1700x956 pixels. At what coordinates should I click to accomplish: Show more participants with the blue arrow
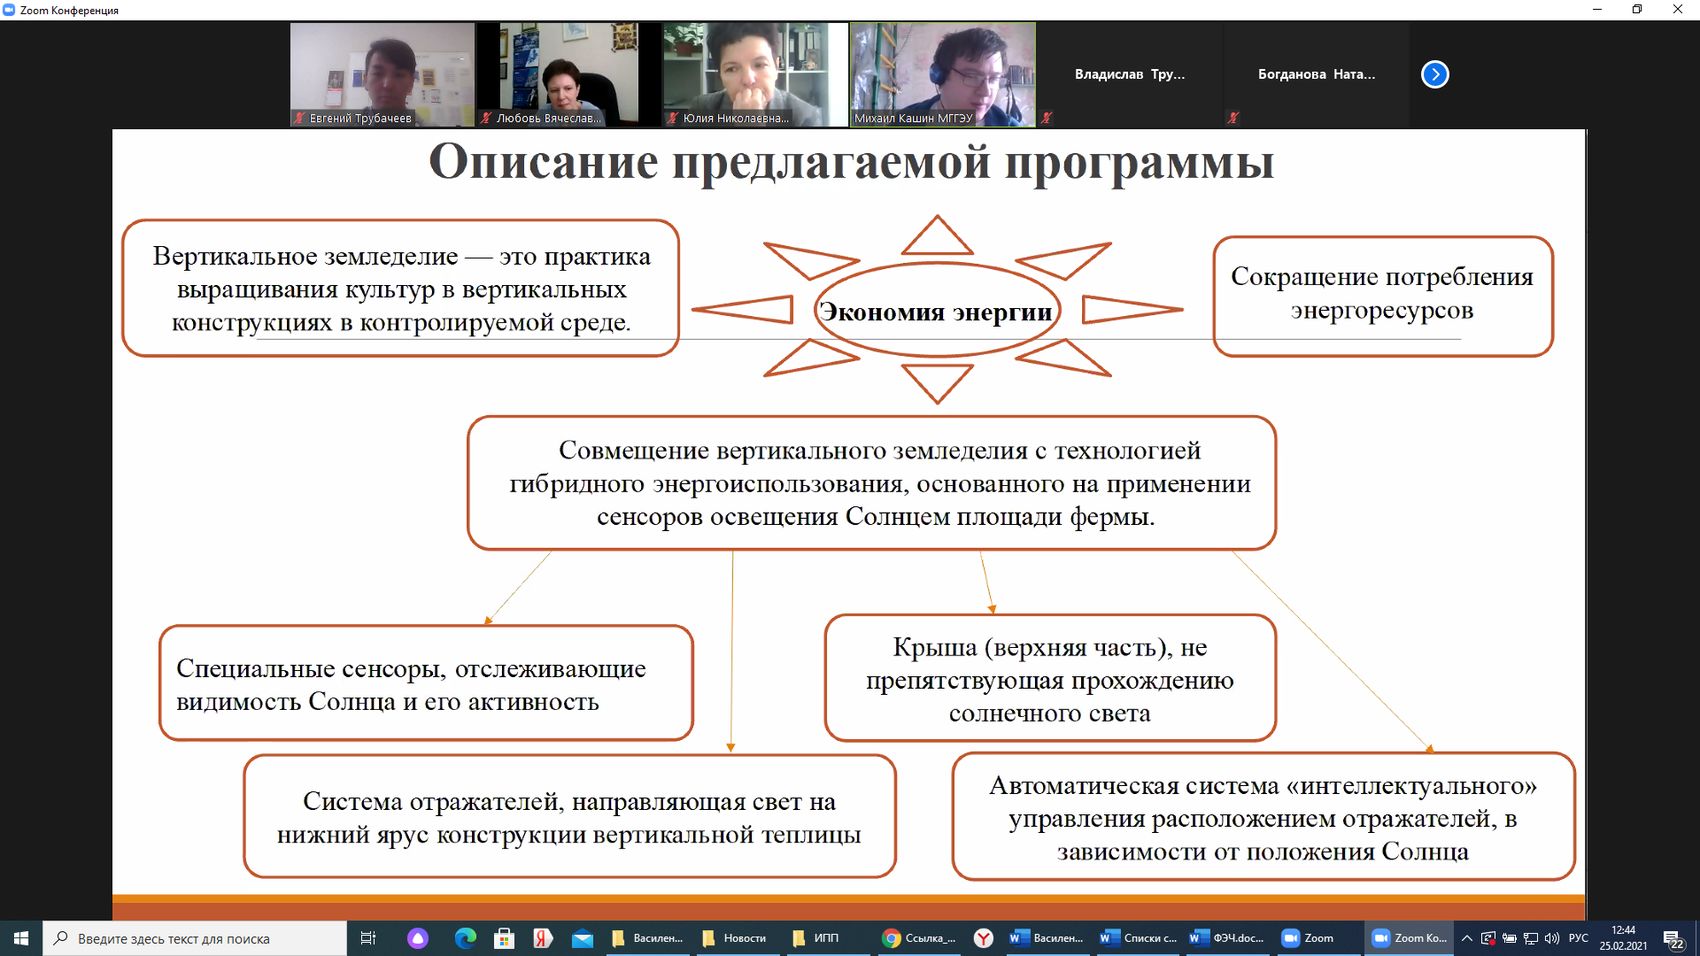click(x=1434, y=74)
